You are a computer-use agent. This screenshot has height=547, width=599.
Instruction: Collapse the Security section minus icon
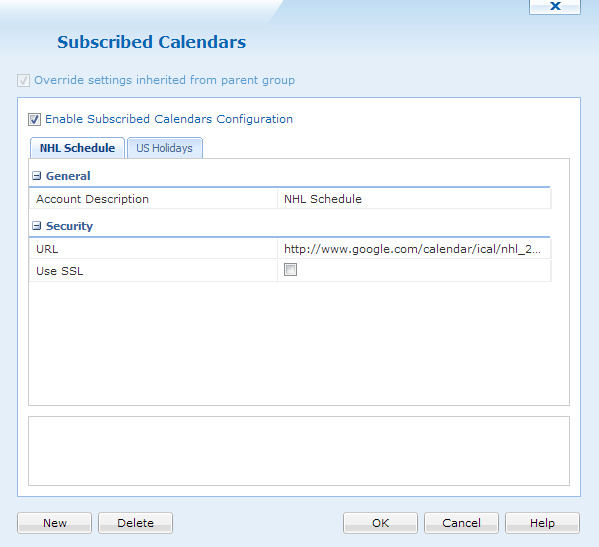[36, 226]
